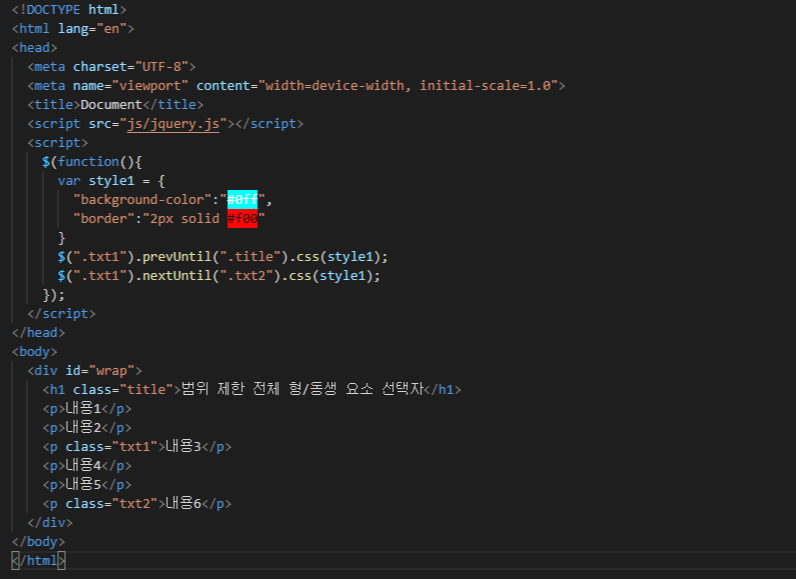This screenshot has width=796, height=579.
Task: Click the paragraph 내용2 line
Action: click(x=87, y=428)
